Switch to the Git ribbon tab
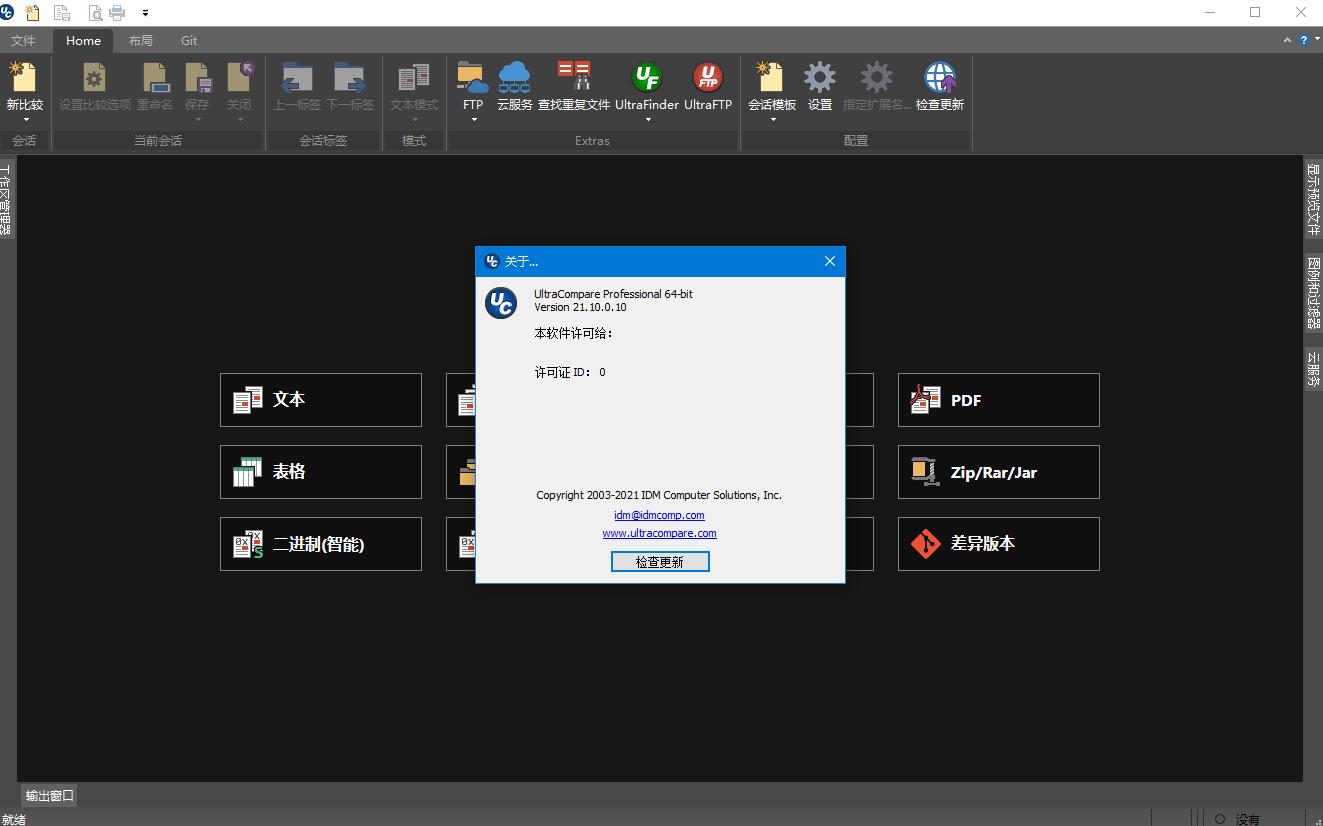 coord(189,41)
